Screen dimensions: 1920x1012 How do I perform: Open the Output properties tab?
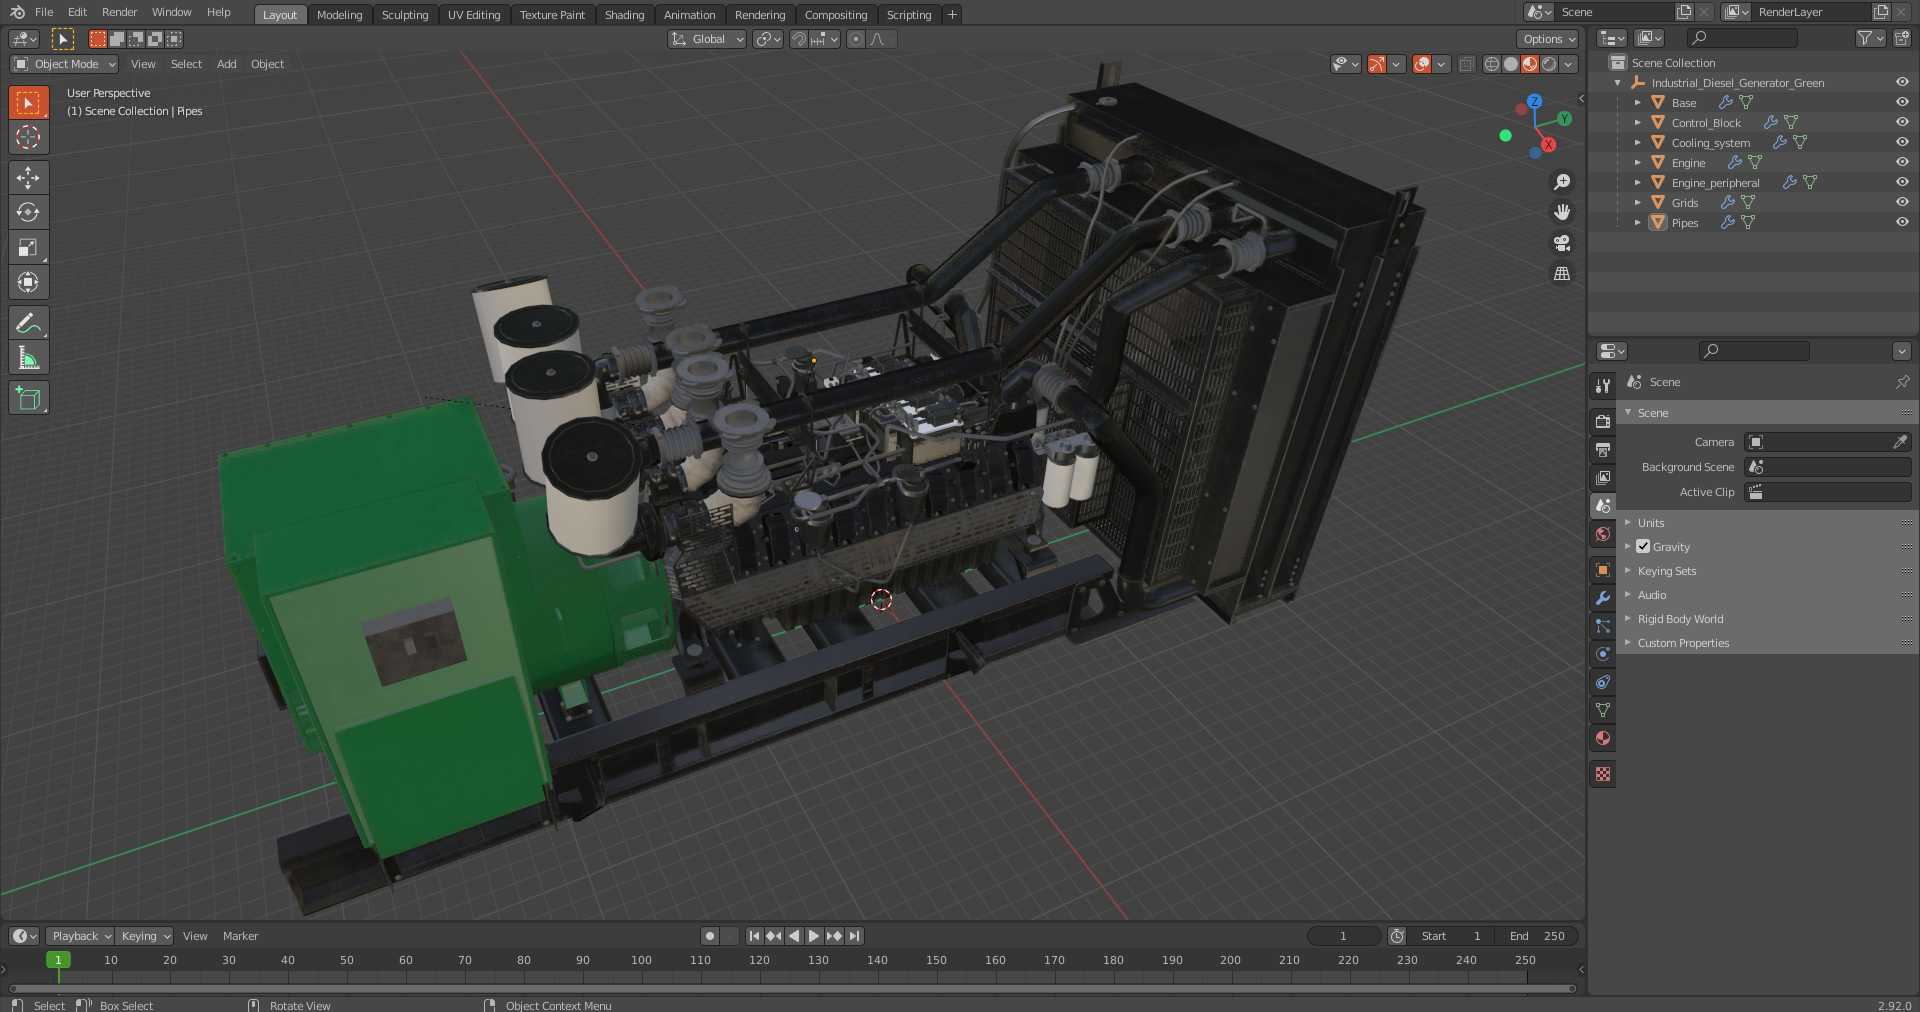point(1603,450)
